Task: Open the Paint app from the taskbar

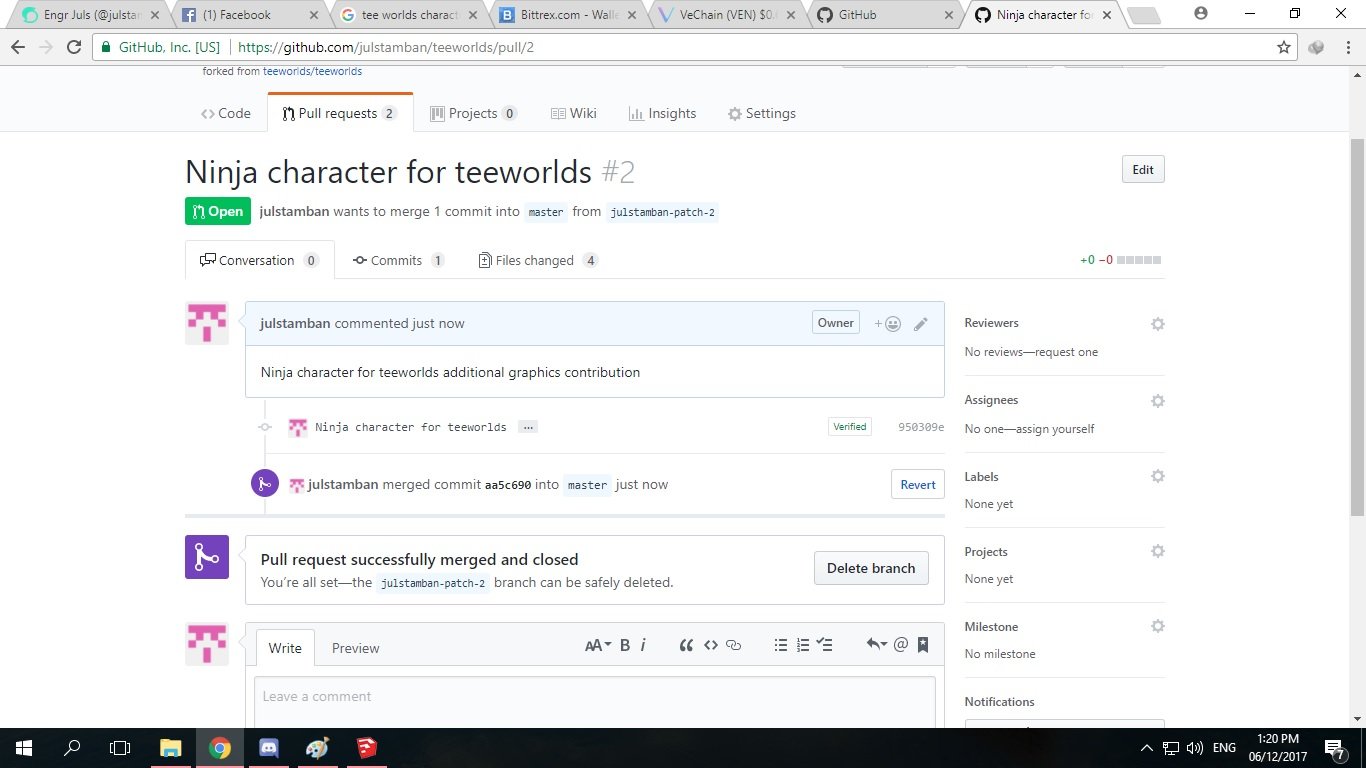Action: 317,748
